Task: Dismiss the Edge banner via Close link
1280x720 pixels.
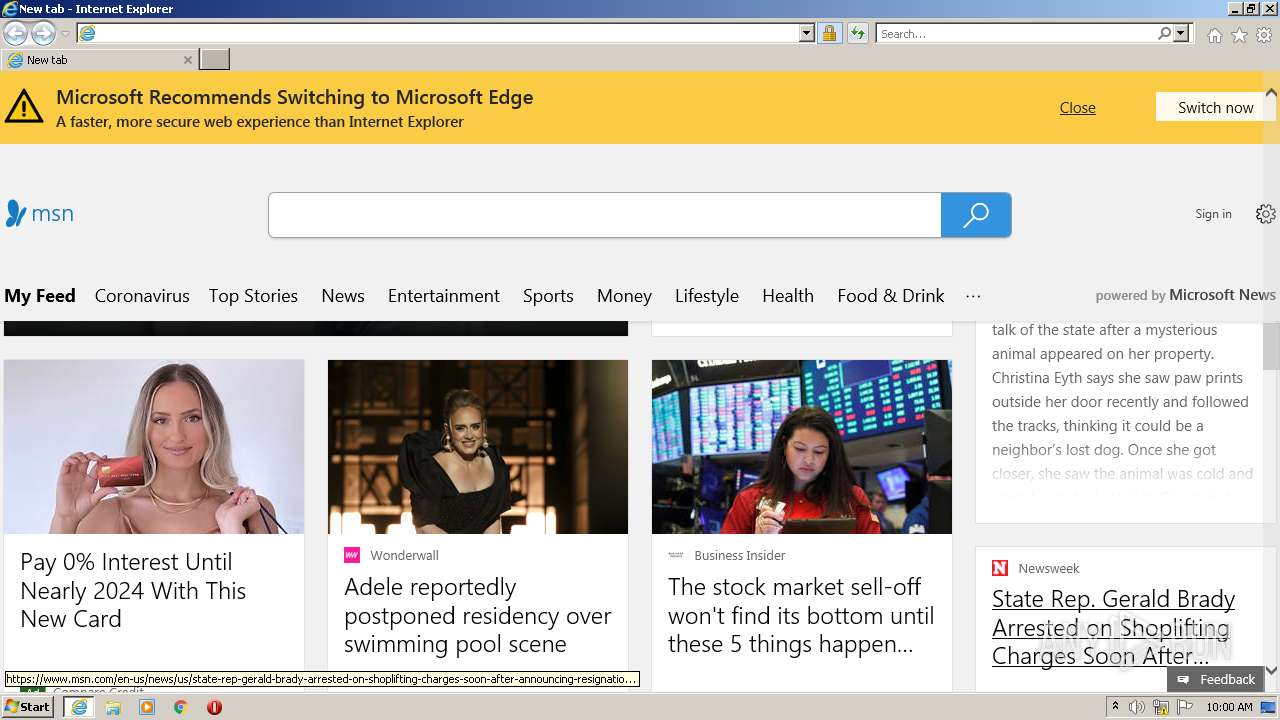Action: tap(1077, 107)
